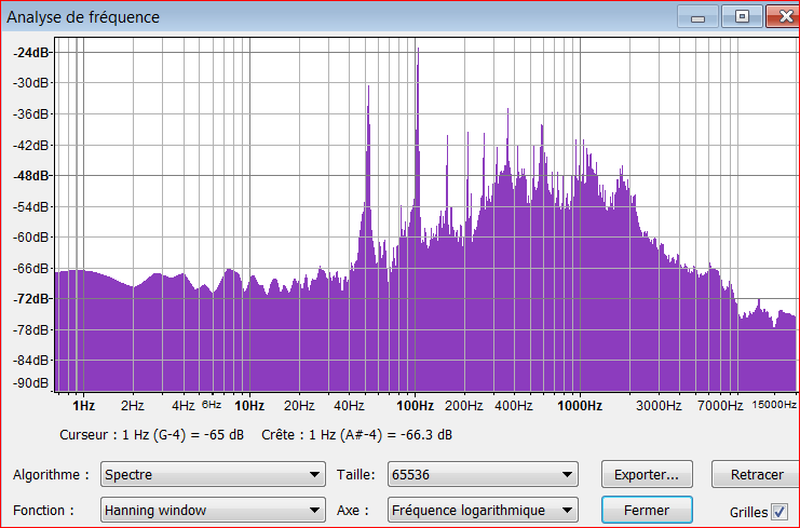Toggle the Grilles checkbox
Screen dimensions: 800x528
tap(780, 511)
